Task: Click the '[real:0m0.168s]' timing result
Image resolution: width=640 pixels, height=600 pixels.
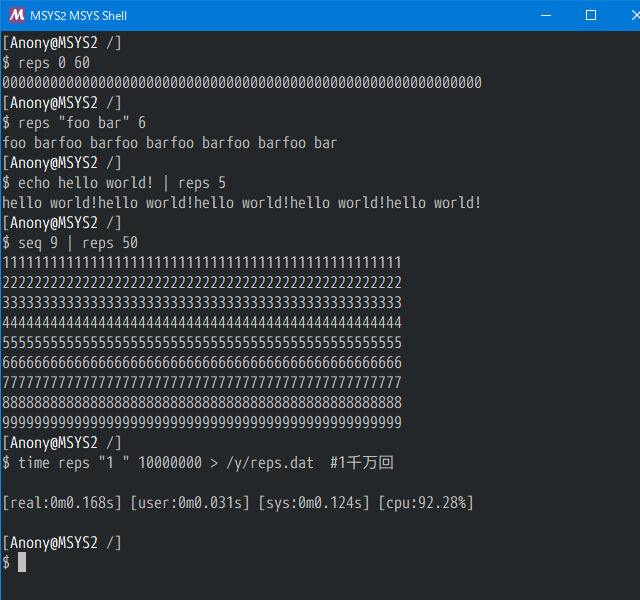Action: click(x=62, y=503)
